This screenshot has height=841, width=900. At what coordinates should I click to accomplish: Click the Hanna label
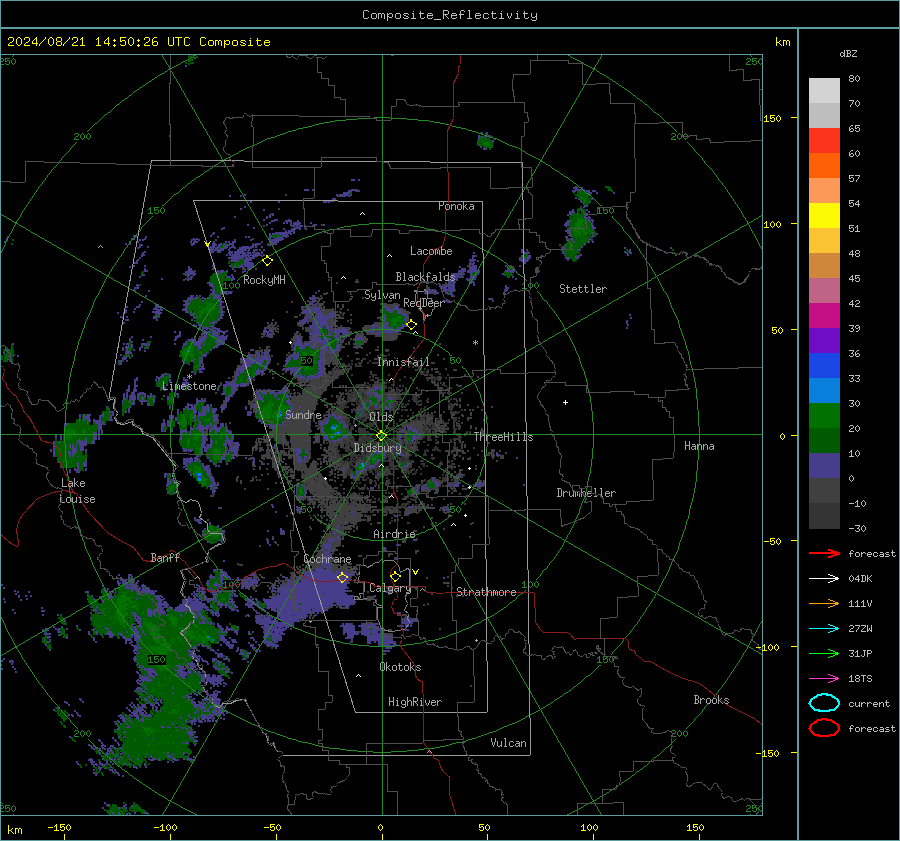click(x=699, y=446)
